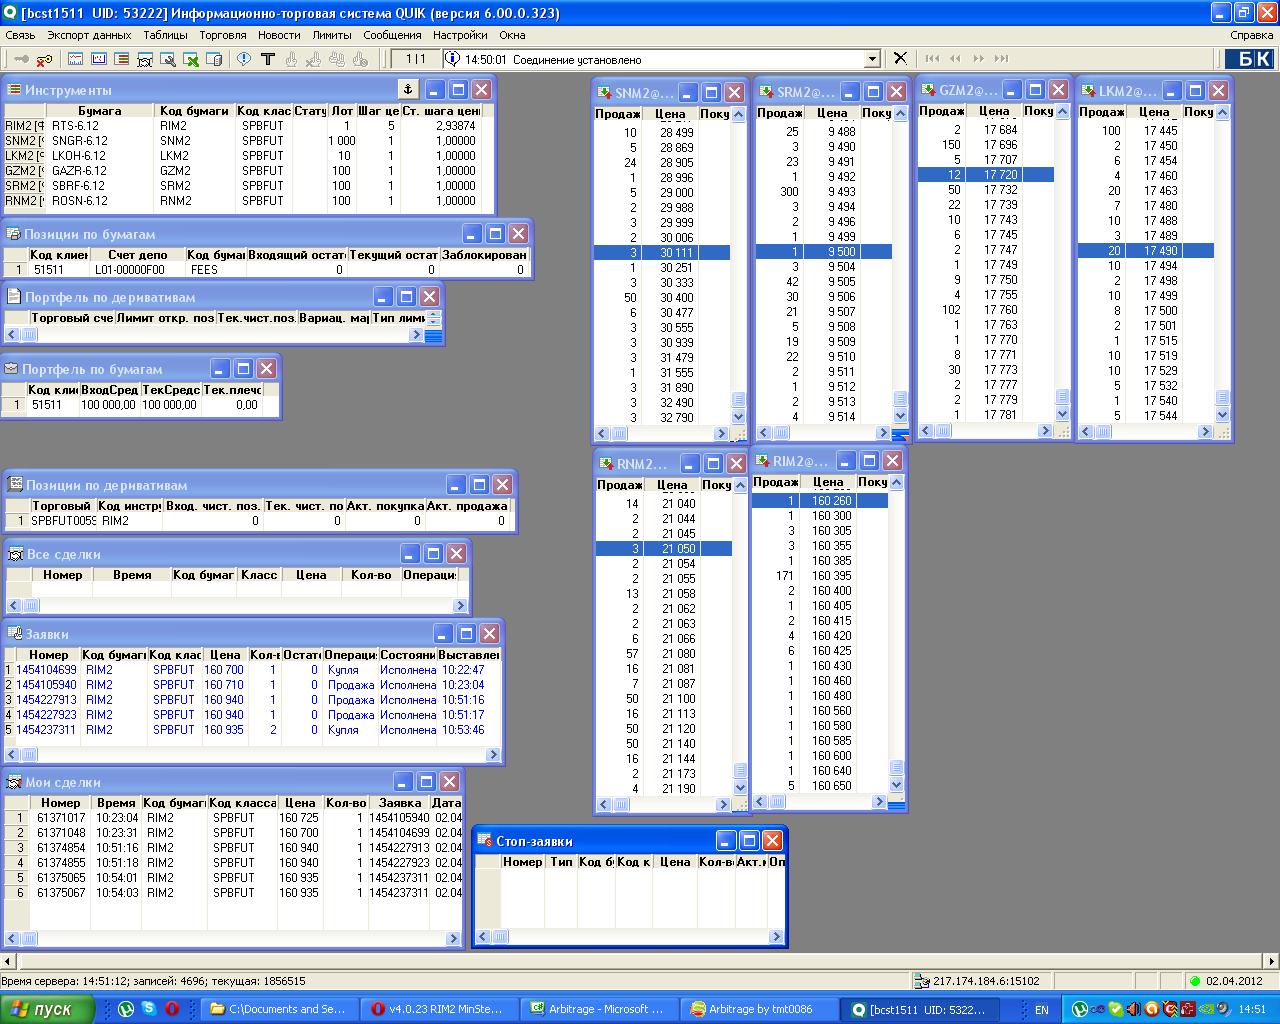Click the GZM2 quote window title icon

coord(927,90)
